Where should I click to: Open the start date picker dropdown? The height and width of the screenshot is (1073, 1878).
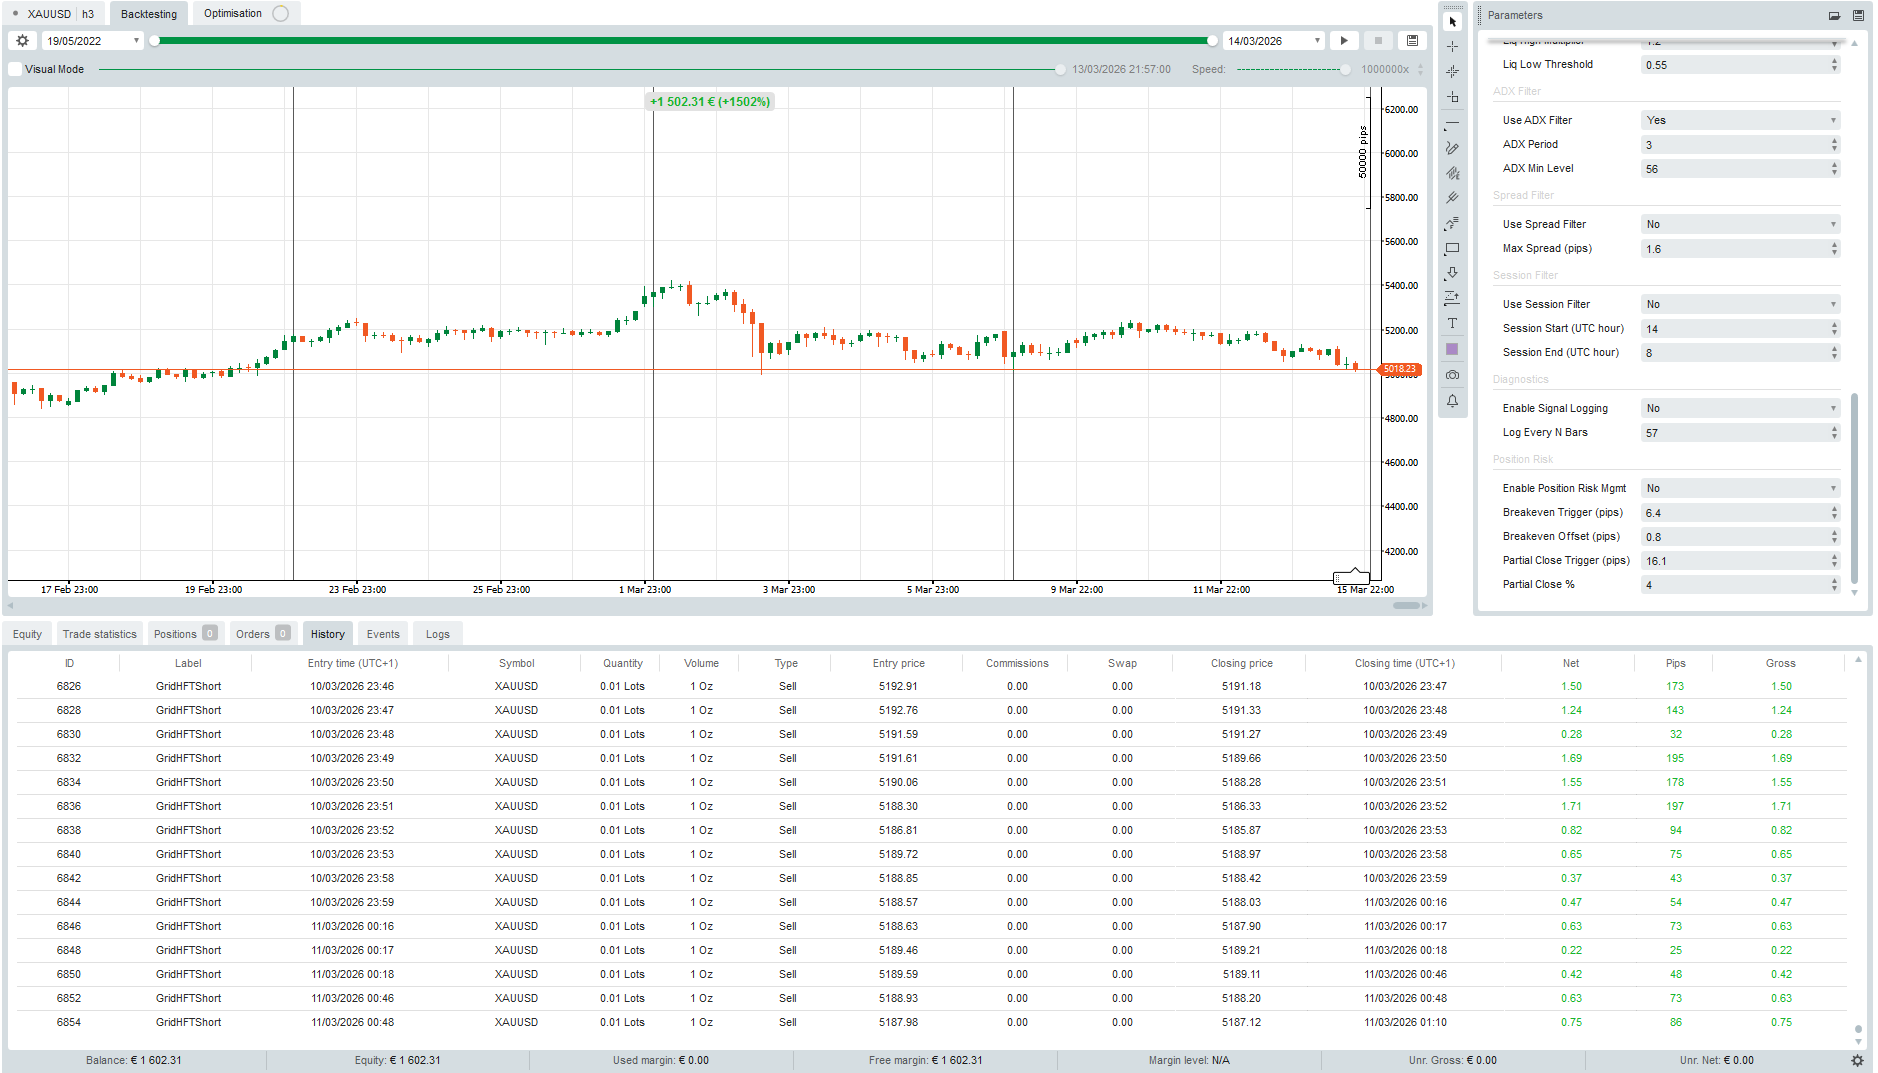pos(137,40)
